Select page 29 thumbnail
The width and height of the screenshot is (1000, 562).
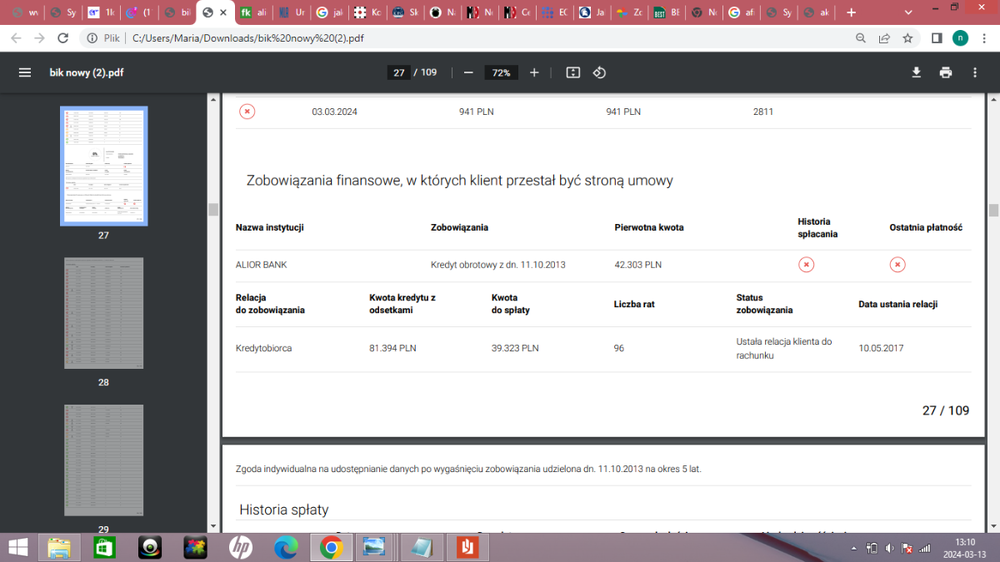104,460
